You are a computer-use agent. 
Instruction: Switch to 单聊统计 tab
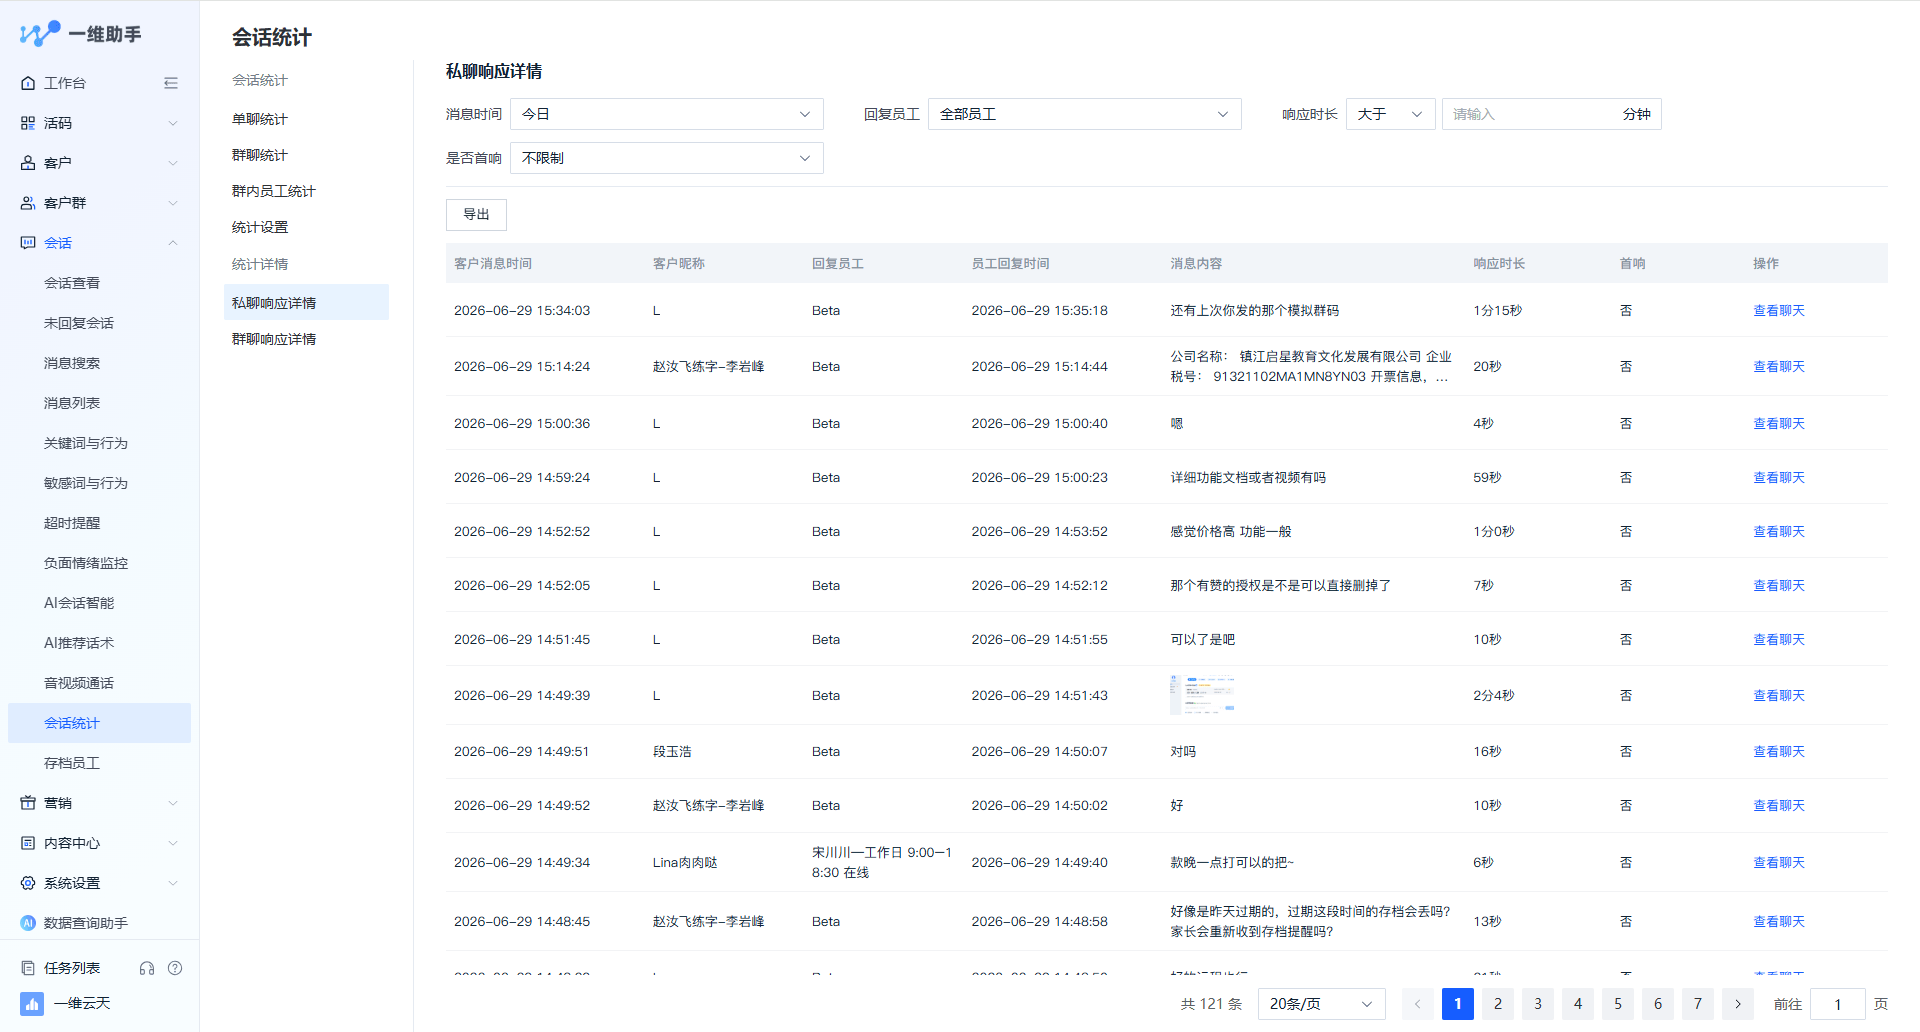[x=260, y=119]
